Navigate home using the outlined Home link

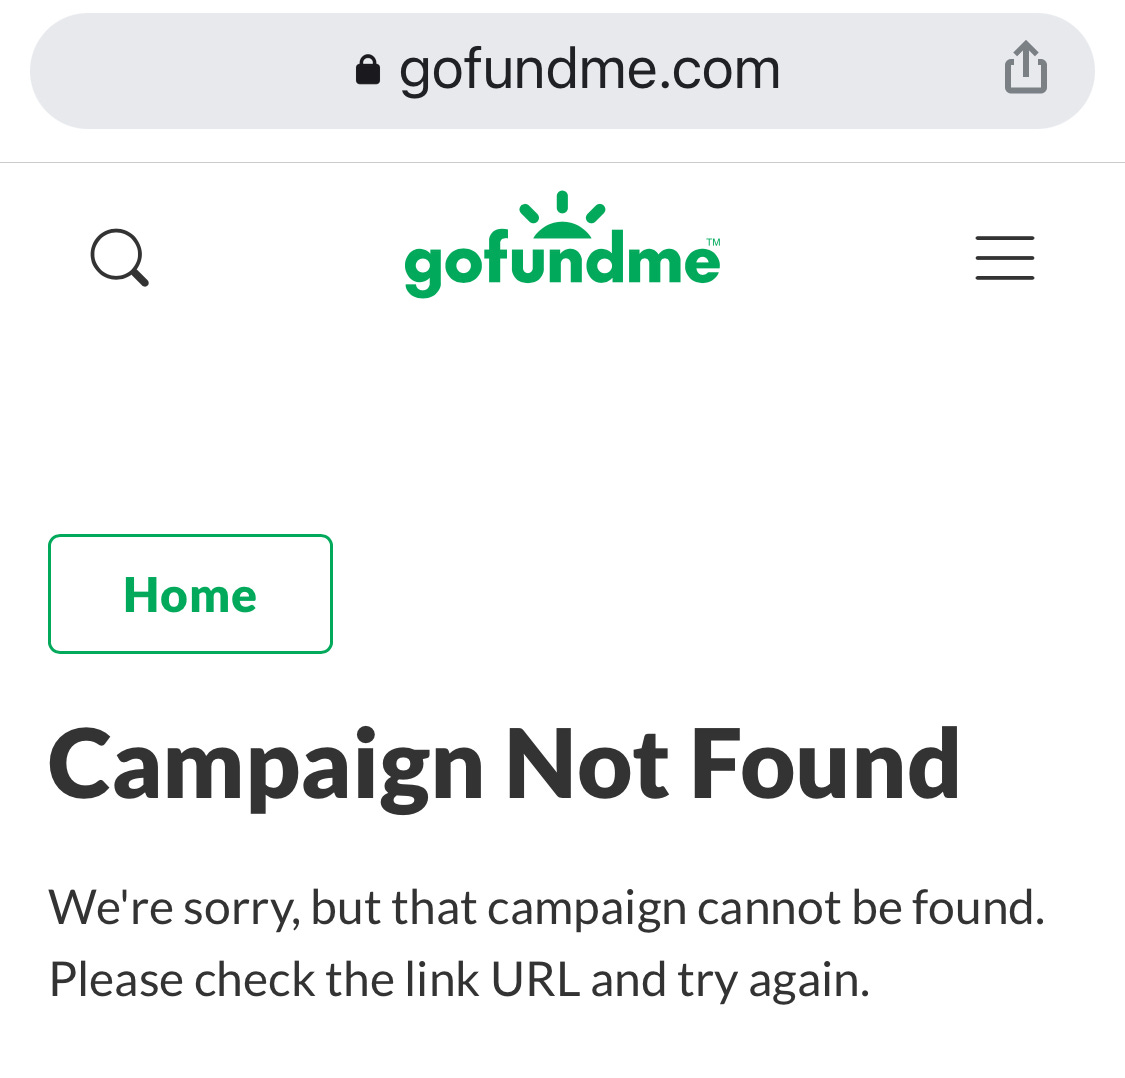pyautogui.click(x=189, y=593)
